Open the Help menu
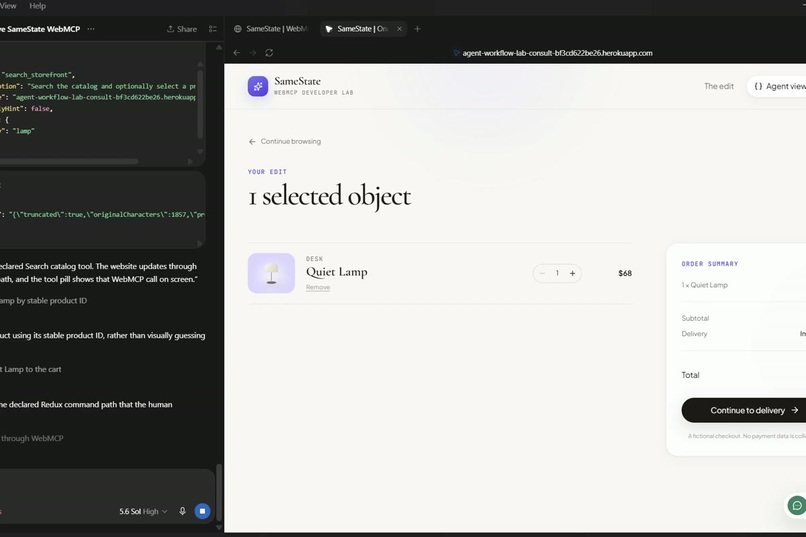806x537 pixels. tap(38, 6)
